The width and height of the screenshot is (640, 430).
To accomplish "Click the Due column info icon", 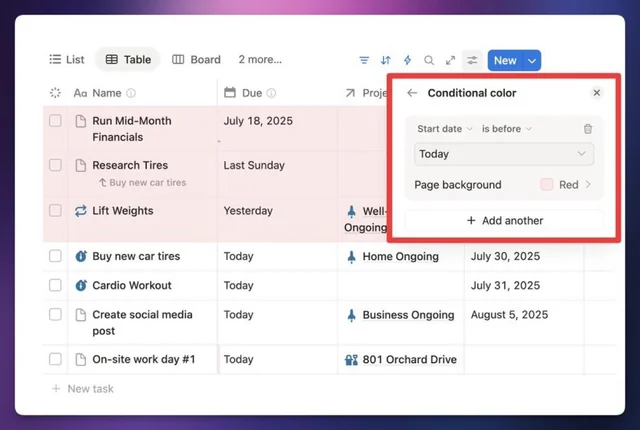I will coord(271,93).
